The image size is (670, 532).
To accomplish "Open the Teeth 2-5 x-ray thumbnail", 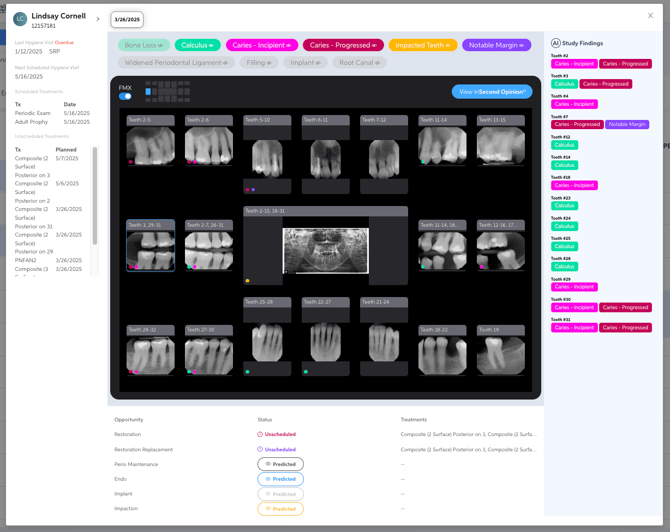I will click(150, 141).
